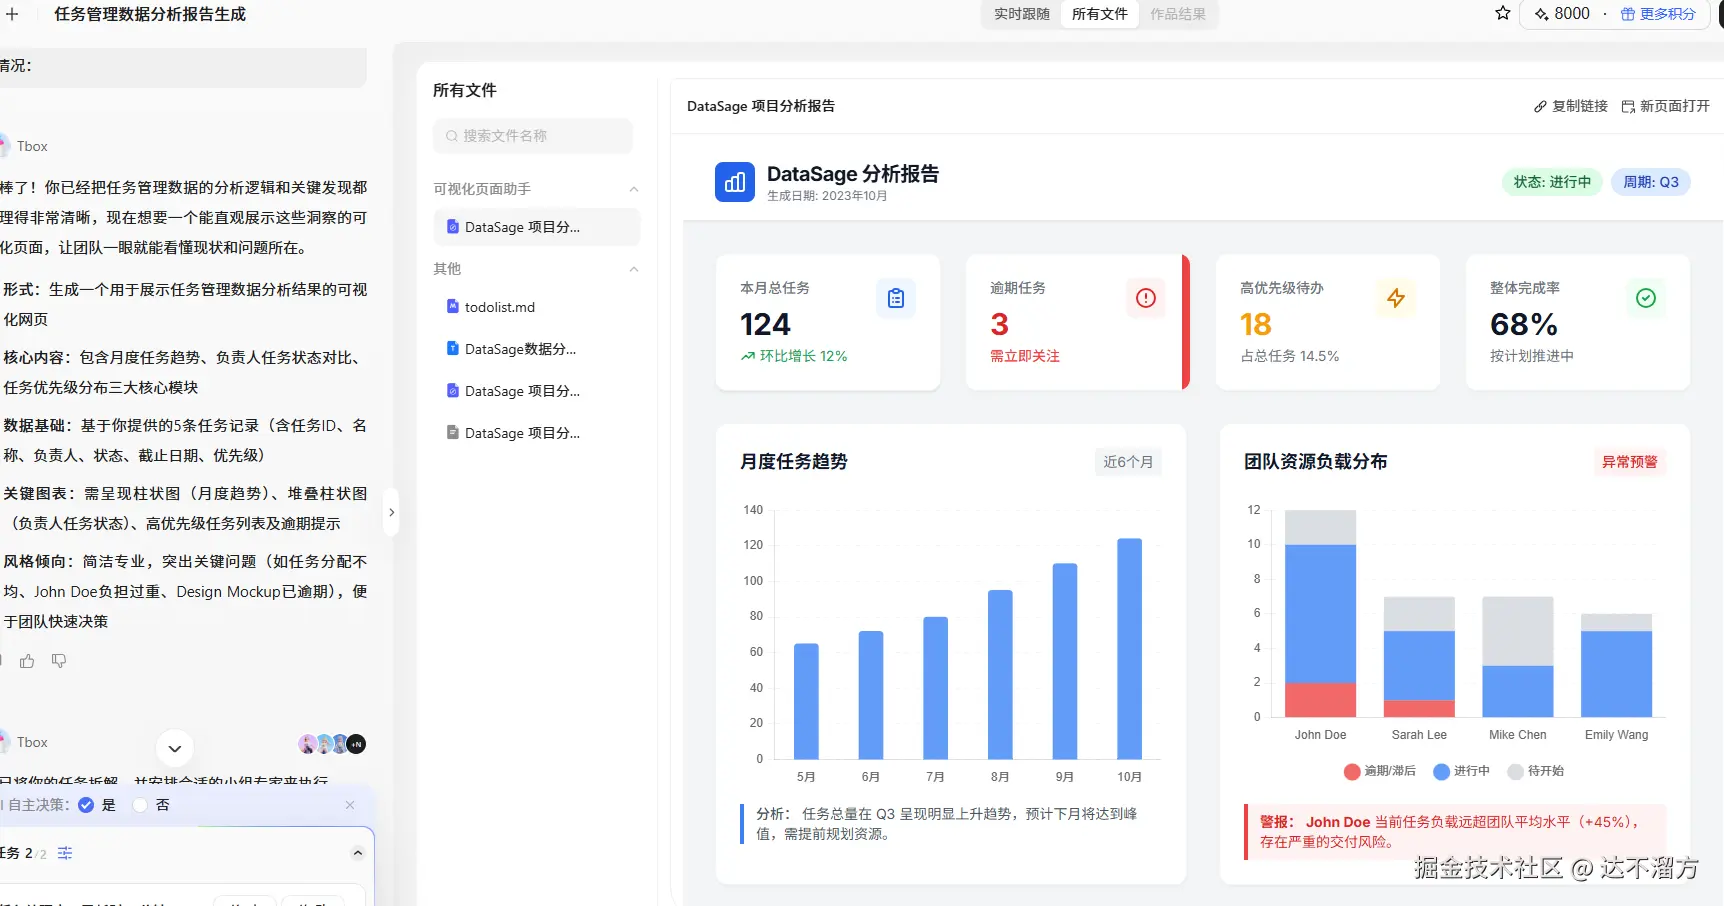
Task: Click the 状态: 进行中 status badge
Action: 1552,182
